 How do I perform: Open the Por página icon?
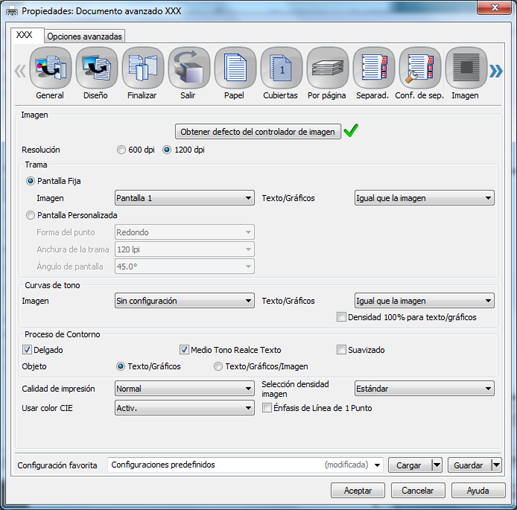tap(327, 68)
